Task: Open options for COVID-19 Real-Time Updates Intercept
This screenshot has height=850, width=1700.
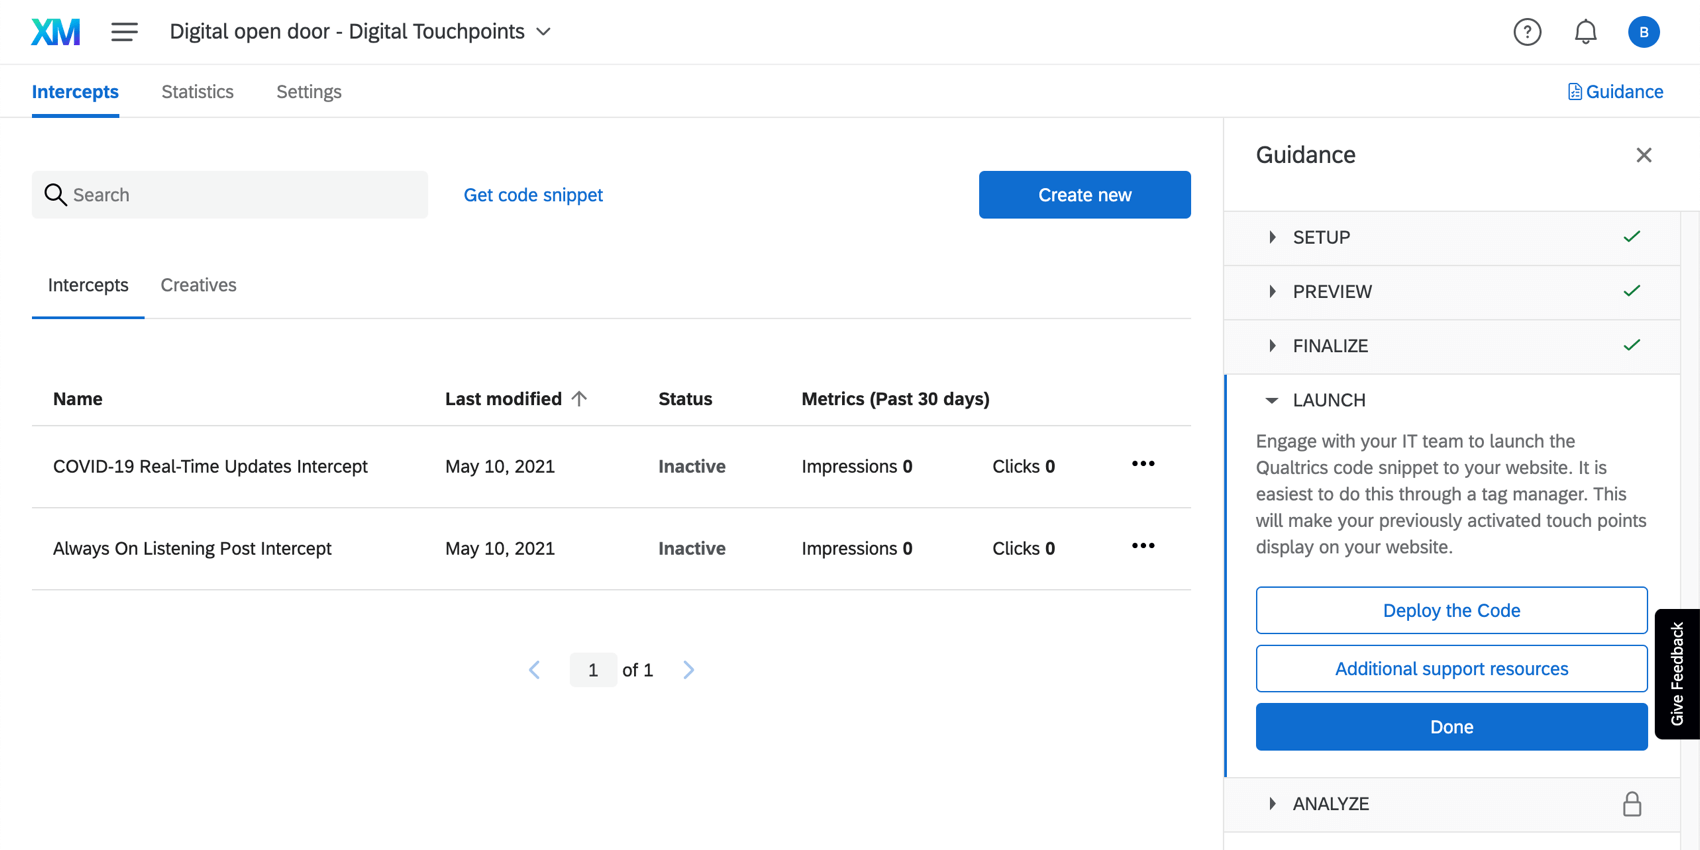Action: point(1143,464)
